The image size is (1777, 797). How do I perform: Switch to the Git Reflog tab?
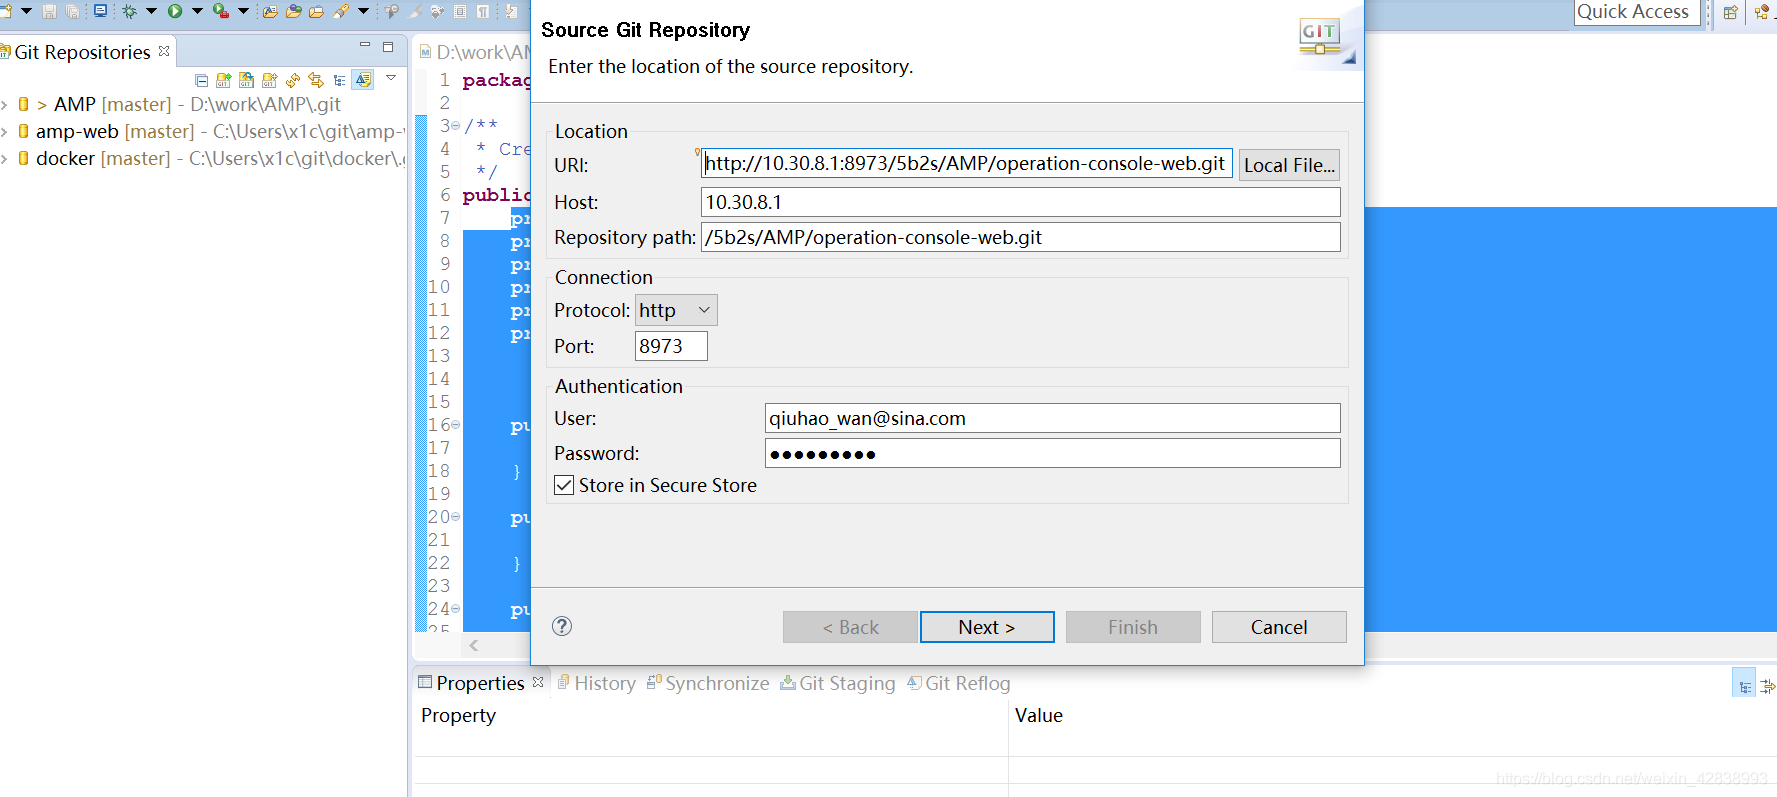958,683
